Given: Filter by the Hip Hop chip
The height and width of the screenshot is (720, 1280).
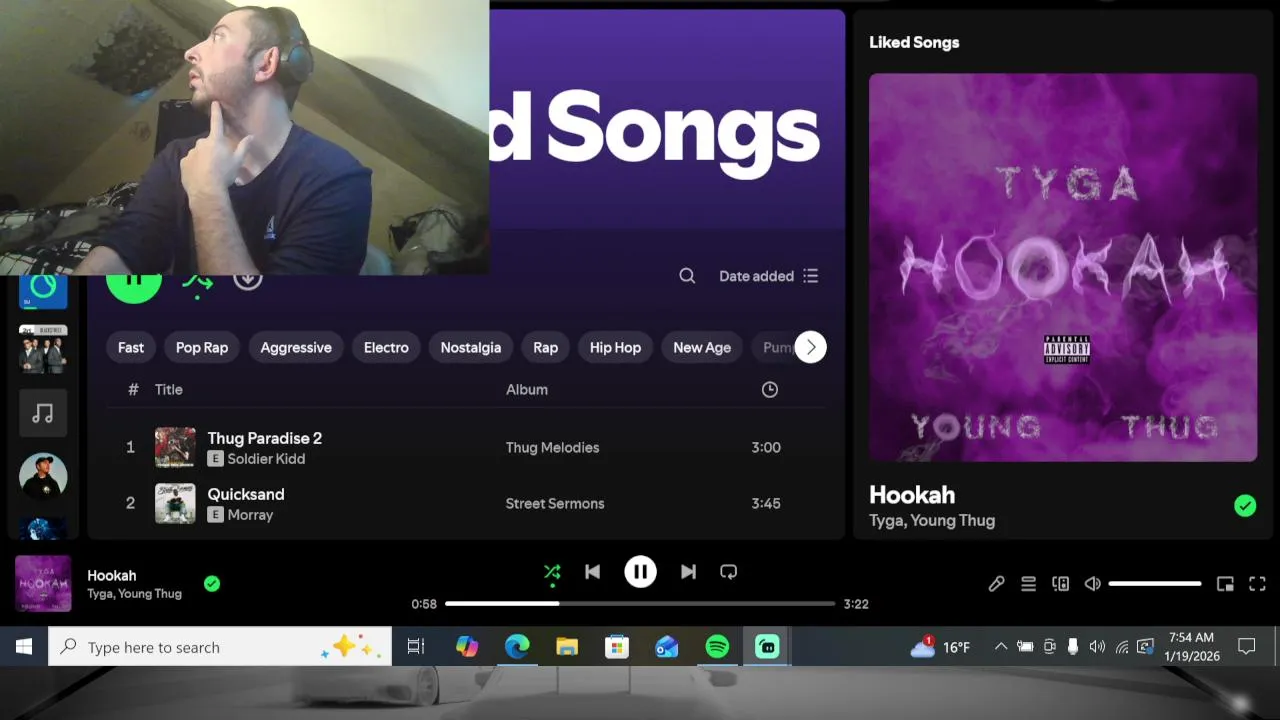Looking at the screenshot, I should point(615,347).
